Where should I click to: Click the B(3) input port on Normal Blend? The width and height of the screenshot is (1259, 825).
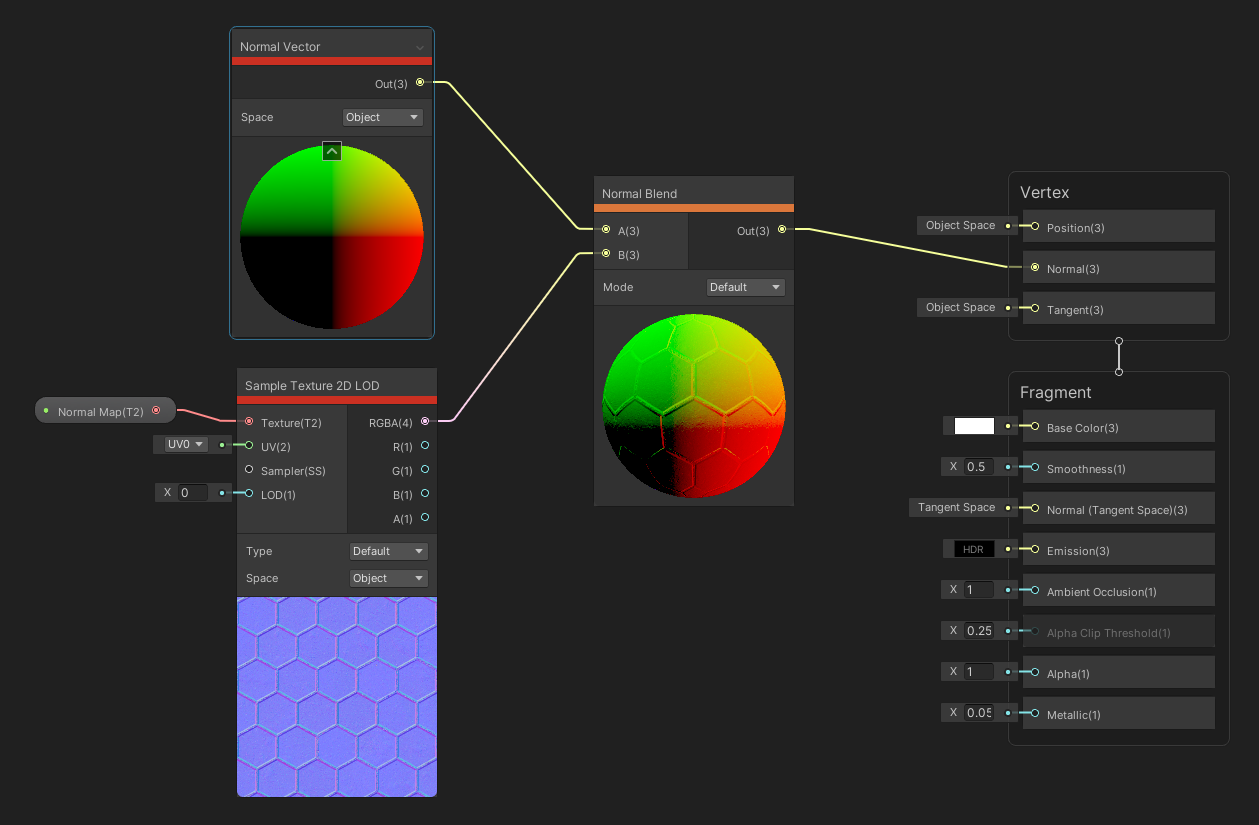605,253
